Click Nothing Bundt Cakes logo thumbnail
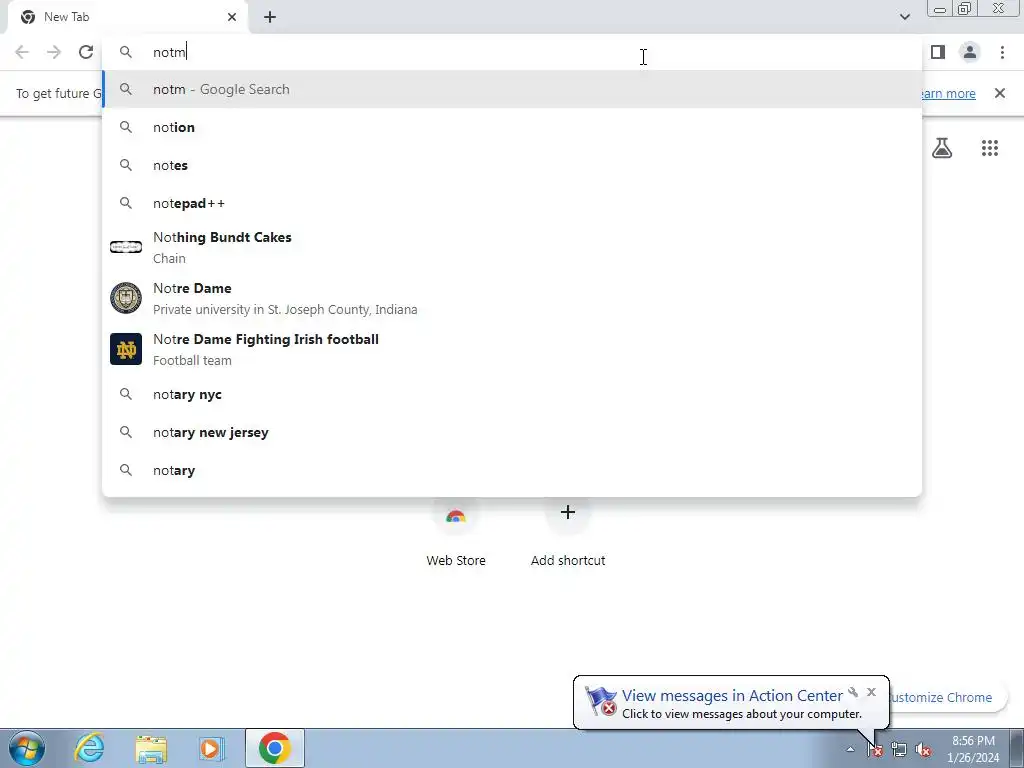The height and width of the screenshot is (768, 1024). tap(126, 247)
